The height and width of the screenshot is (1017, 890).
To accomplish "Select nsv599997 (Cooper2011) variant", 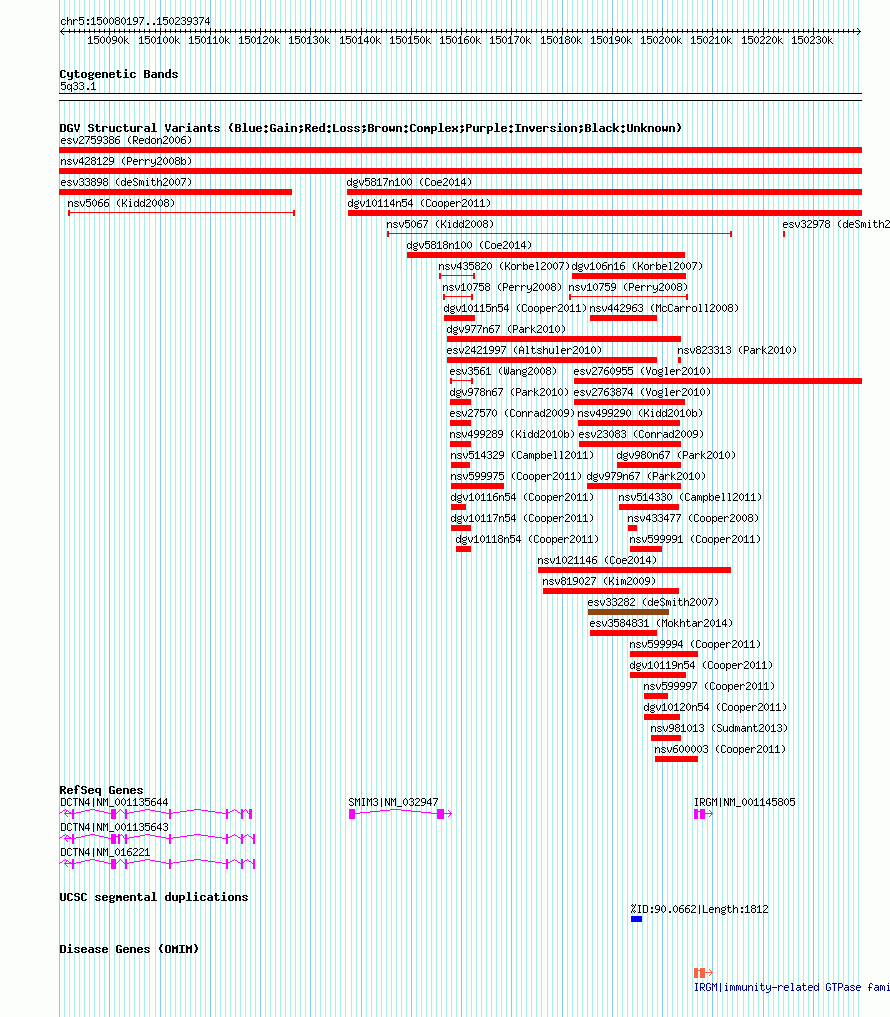I will 709,686.
